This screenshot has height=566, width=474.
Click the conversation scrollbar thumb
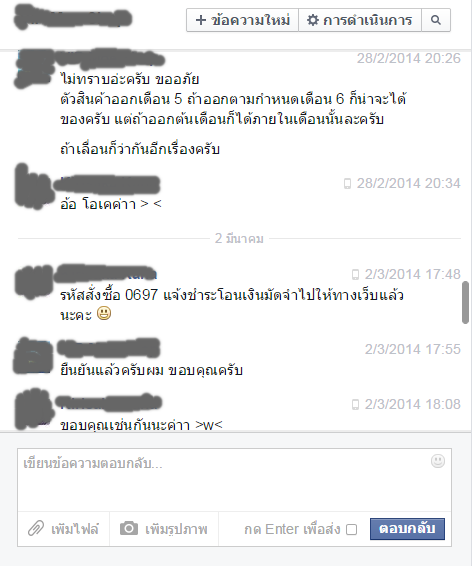click(465, 302)
